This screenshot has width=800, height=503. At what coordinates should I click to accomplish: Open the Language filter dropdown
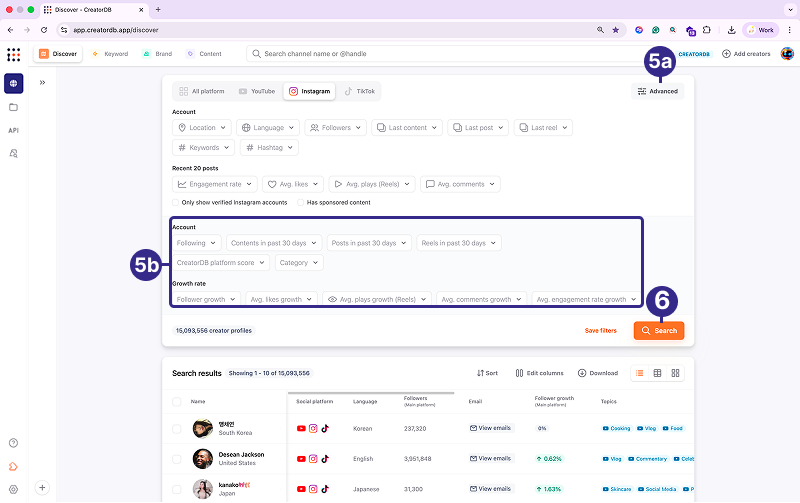pyautogui.click(x=268, y=128)
